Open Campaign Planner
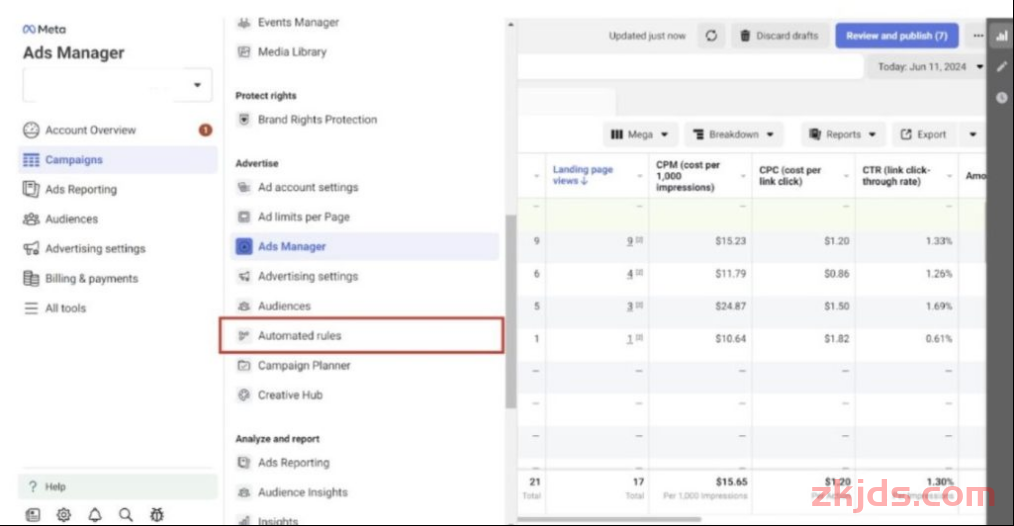This screenshot has width=1014, height=526. [304, 366]
